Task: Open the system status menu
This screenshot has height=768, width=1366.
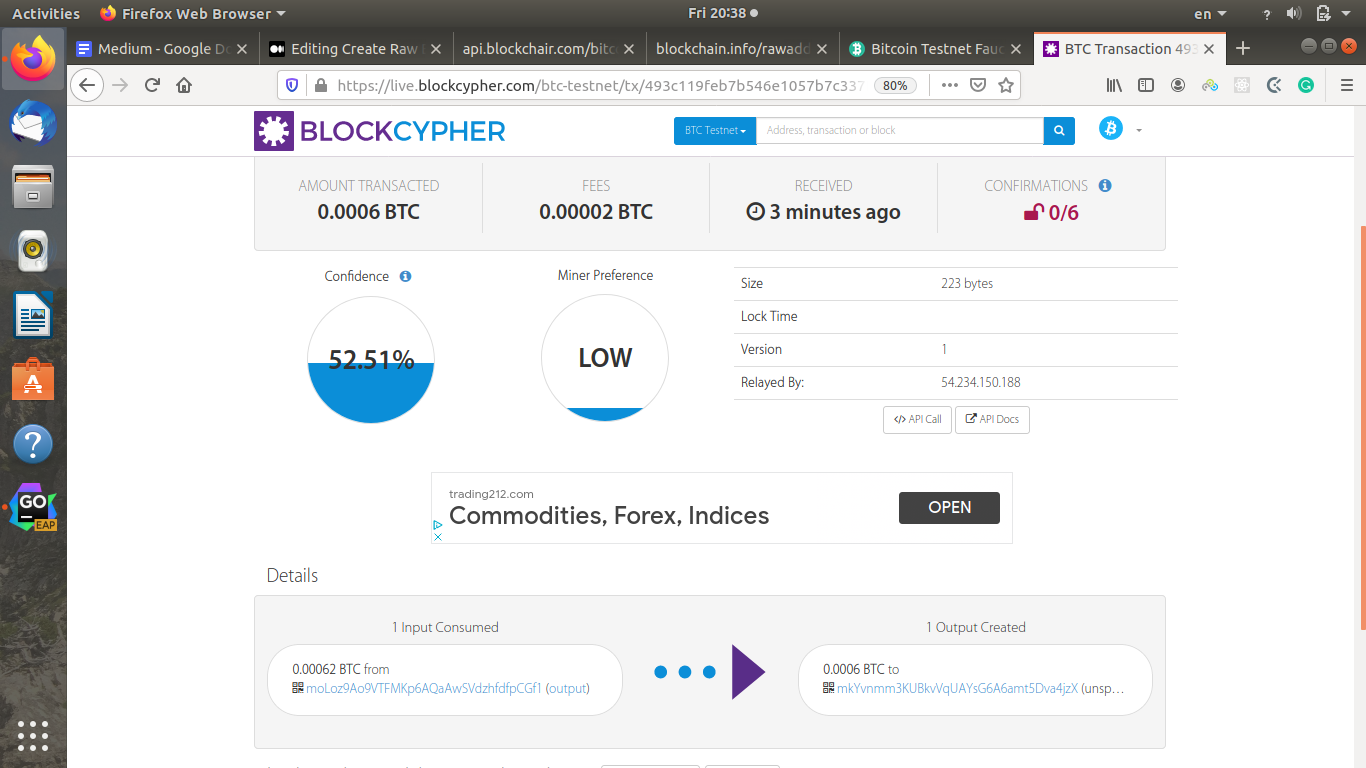Action: click(1308, 14)
